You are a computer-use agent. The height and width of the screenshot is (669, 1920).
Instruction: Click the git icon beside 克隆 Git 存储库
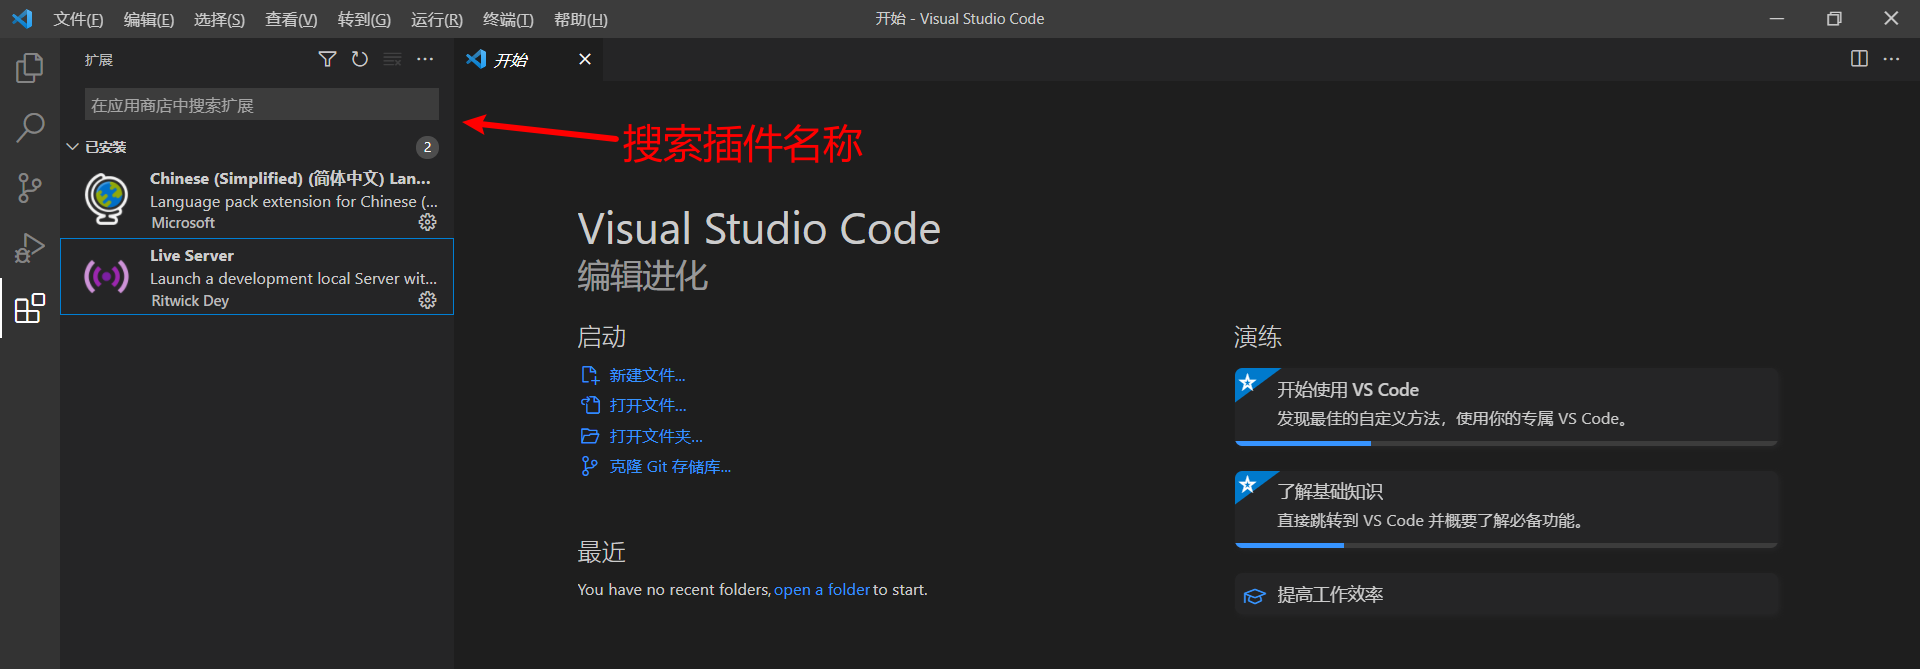click(x=590, y=466)
